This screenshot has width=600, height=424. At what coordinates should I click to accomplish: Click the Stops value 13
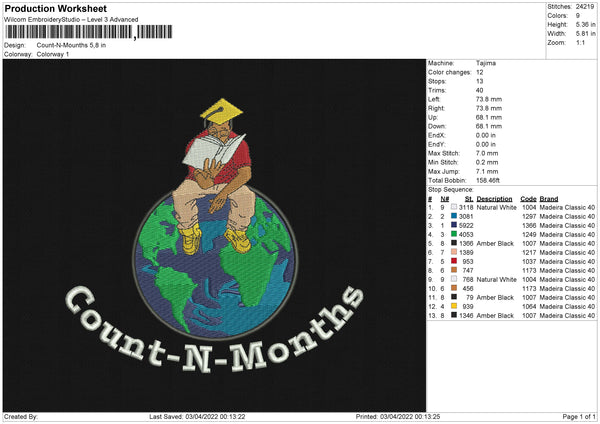(x=479, y=81)
